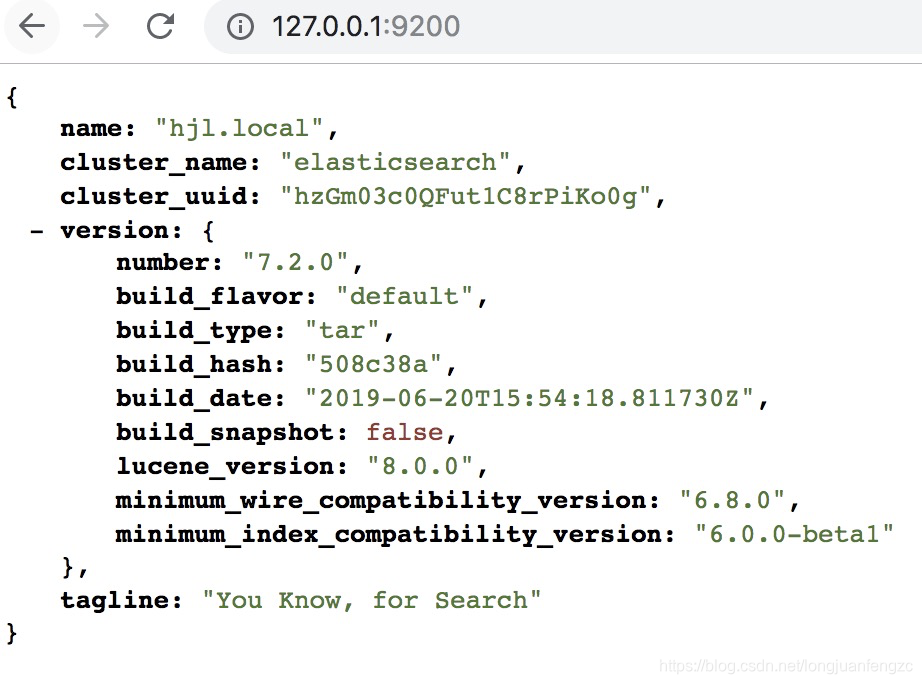
Task: Select the name value "hjl.local"
Action: tap(239, 129)
